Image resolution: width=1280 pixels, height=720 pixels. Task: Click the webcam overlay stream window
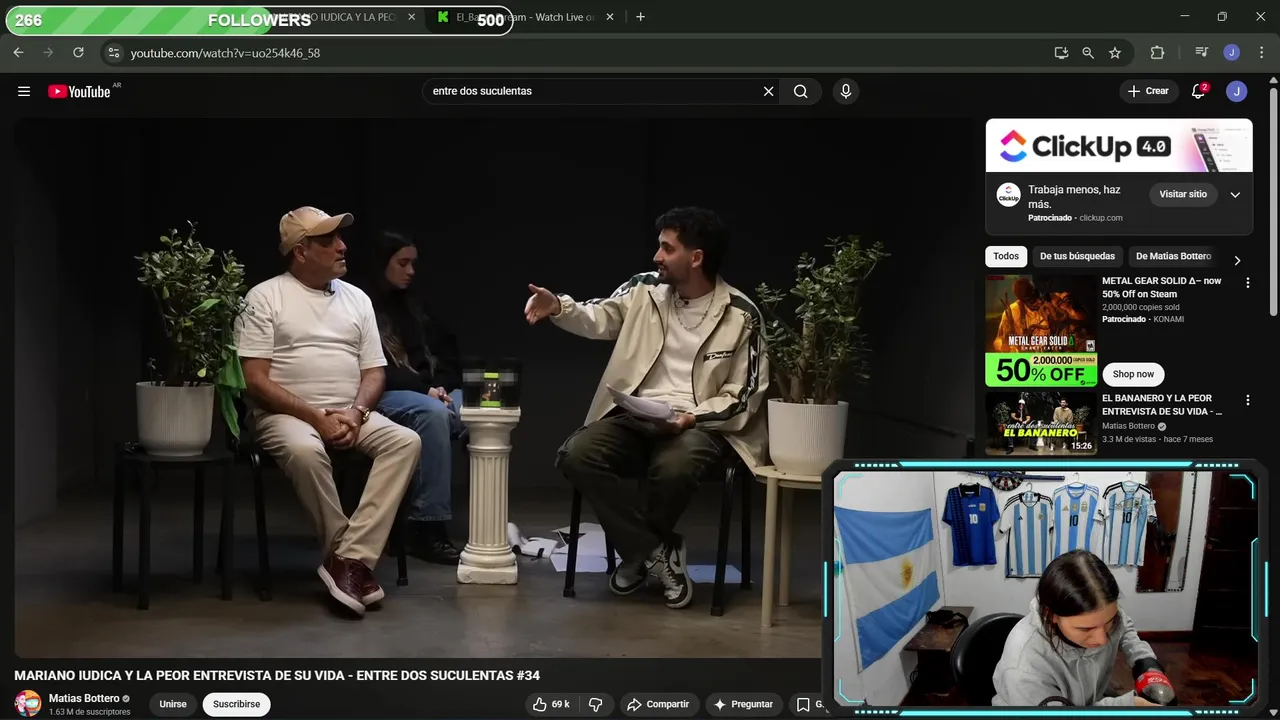(x=1045, y=588)
